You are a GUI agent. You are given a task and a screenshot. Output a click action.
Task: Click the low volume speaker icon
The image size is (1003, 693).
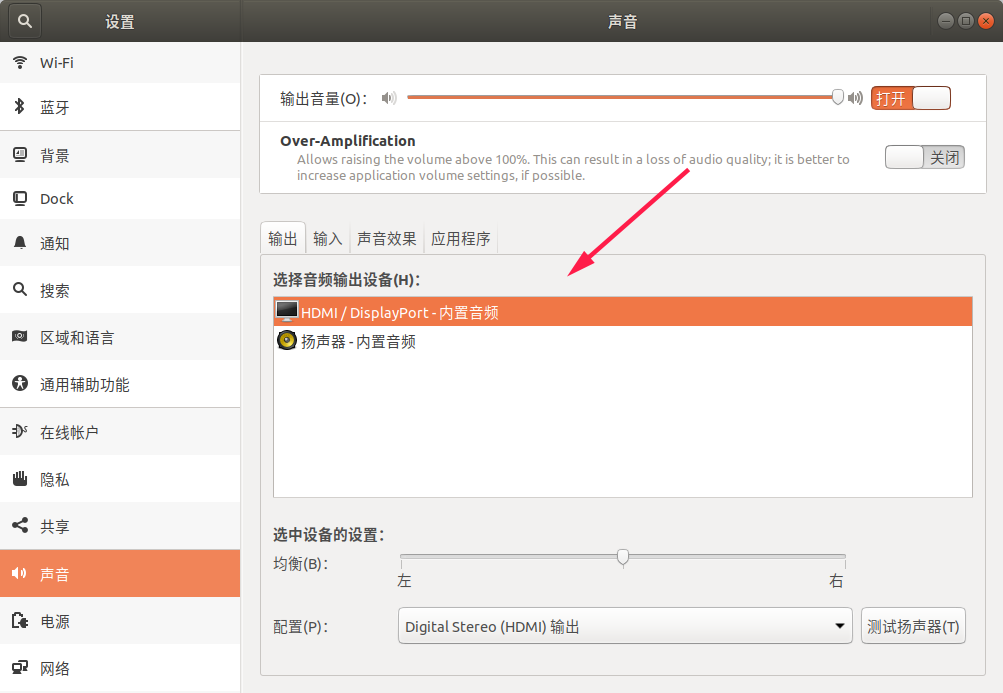click(x=389, y=98)
